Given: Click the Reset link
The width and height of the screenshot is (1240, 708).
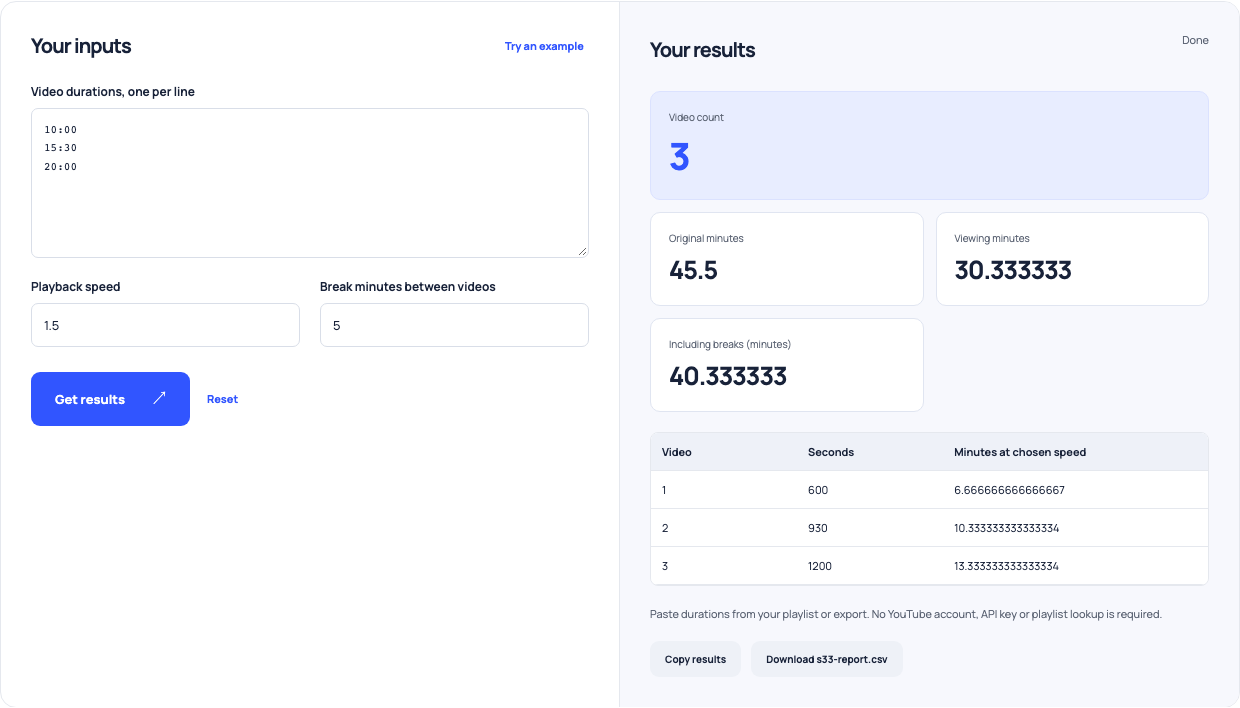Looking at the screenshot, I should (222, 399).
